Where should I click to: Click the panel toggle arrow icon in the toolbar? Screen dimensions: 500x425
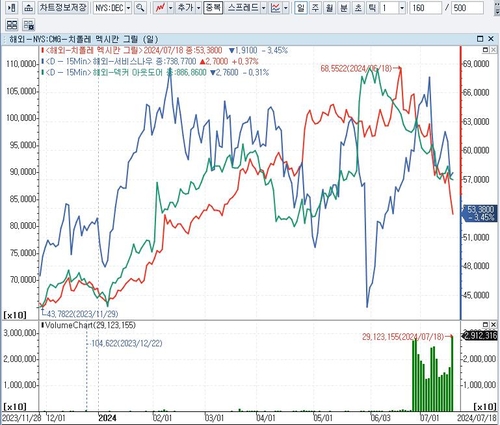12,8
